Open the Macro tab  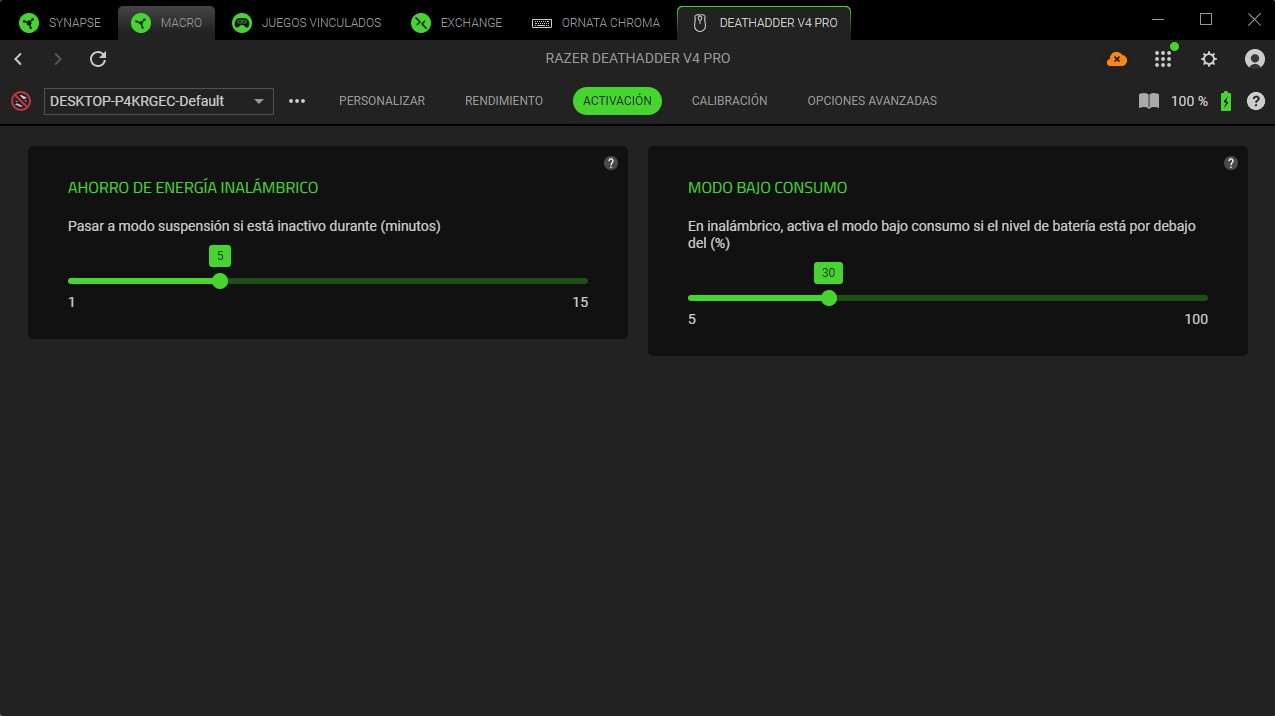166,22
